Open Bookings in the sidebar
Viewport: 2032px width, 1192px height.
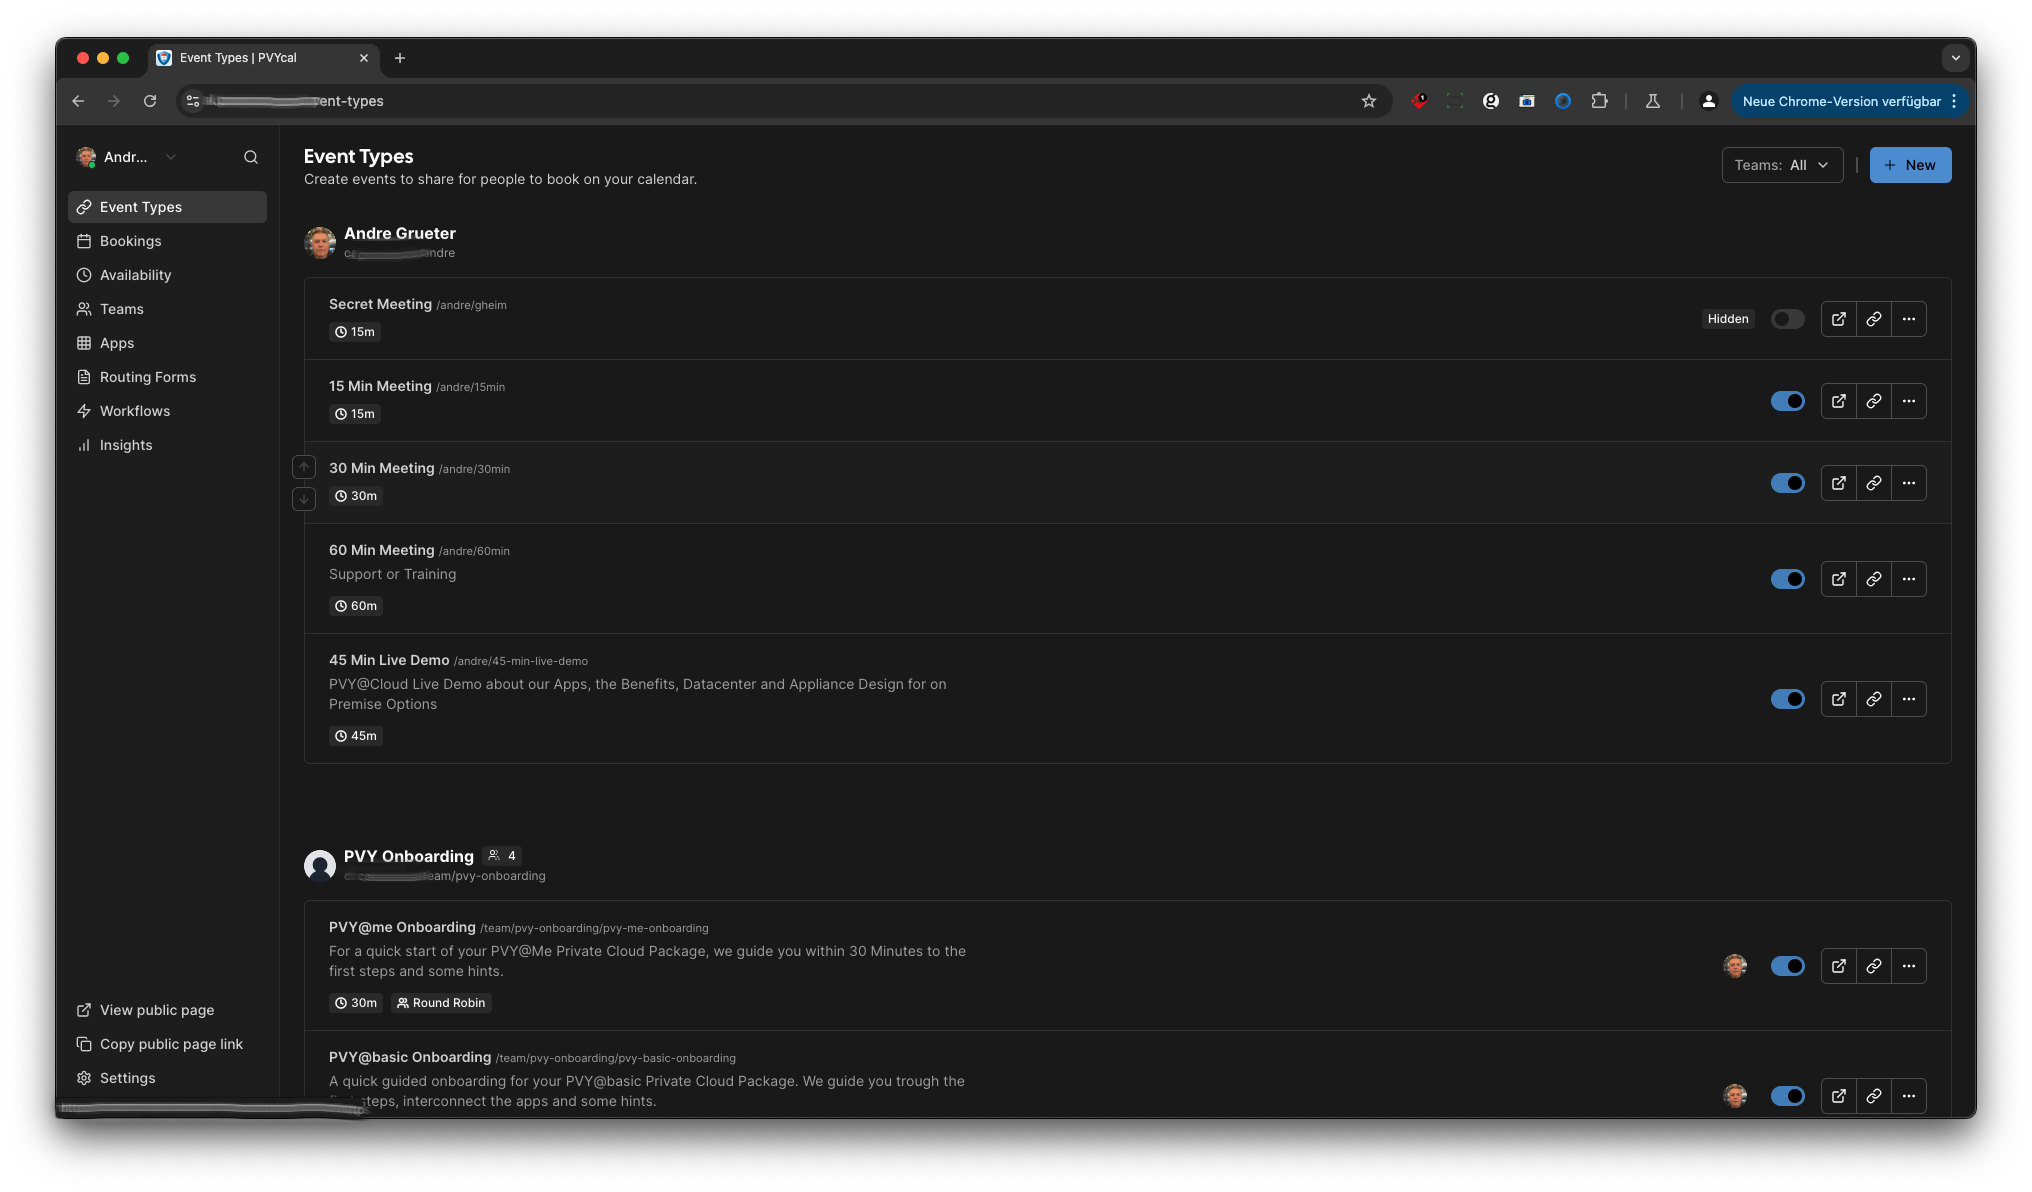(167, 241)
